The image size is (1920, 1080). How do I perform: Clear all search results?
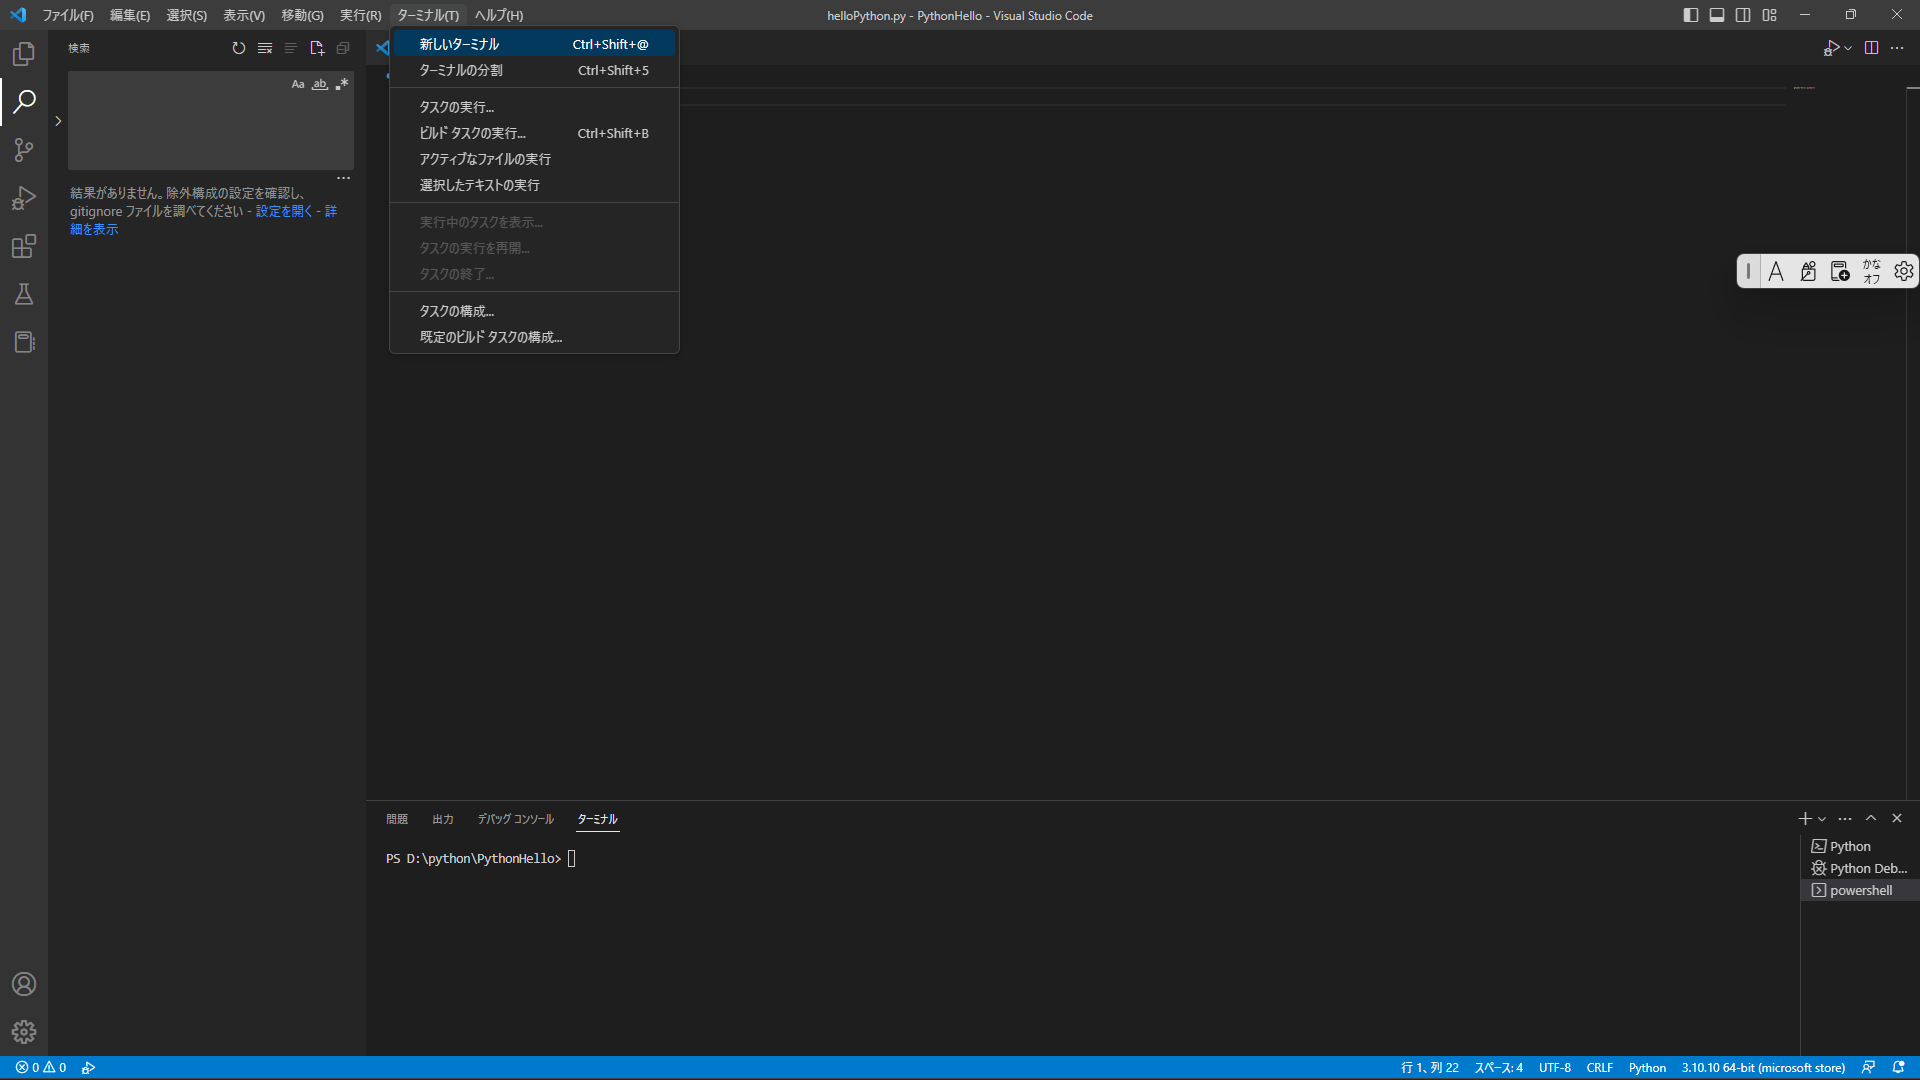tap(264, 47)
